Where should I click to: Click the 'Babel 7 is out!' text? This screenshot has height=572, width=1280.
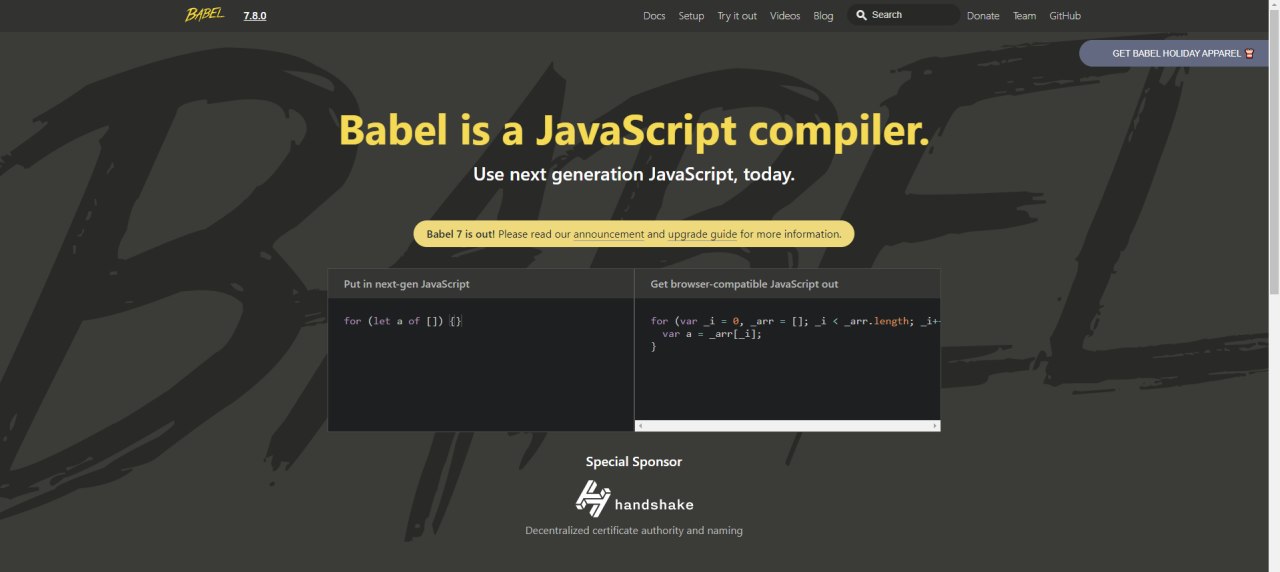(461, 234)
